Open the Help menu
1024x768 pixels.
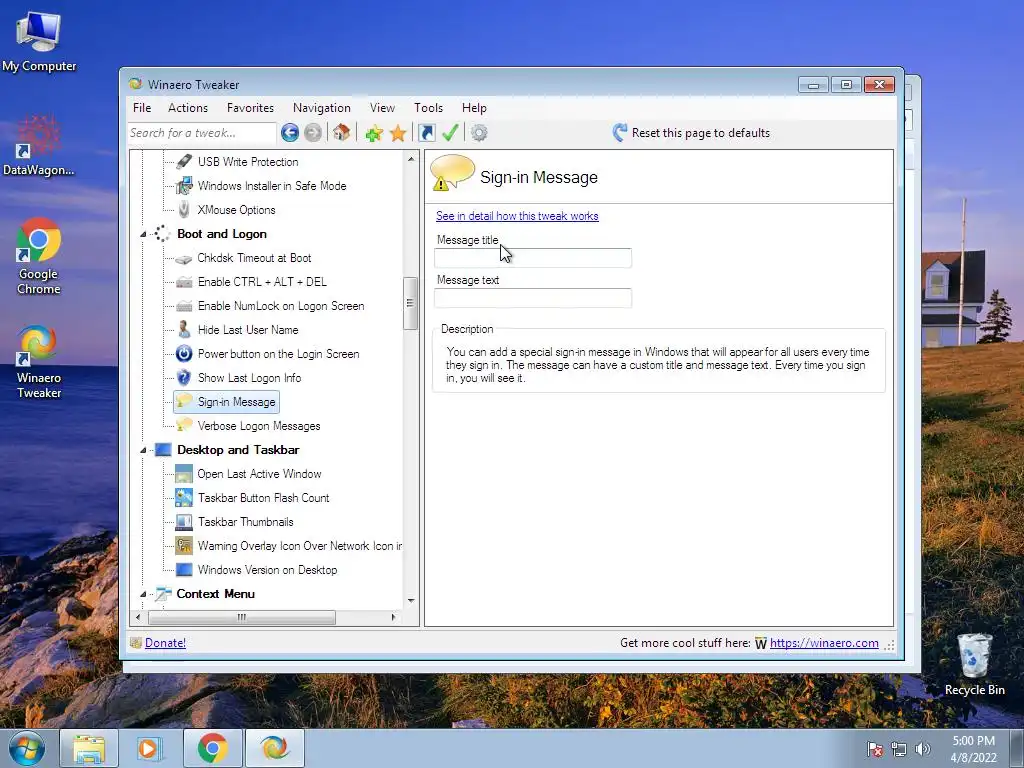[474, 108]
